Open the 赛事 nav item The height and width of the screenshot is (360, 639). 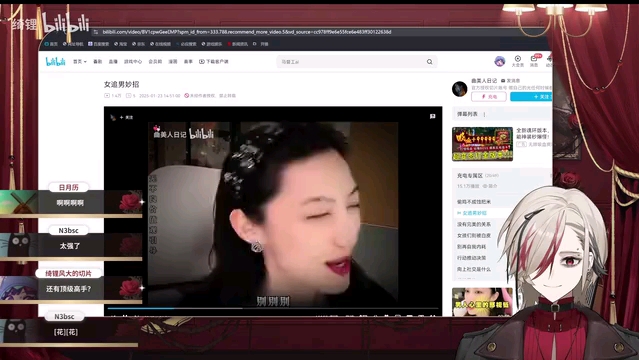click(188, 62)
